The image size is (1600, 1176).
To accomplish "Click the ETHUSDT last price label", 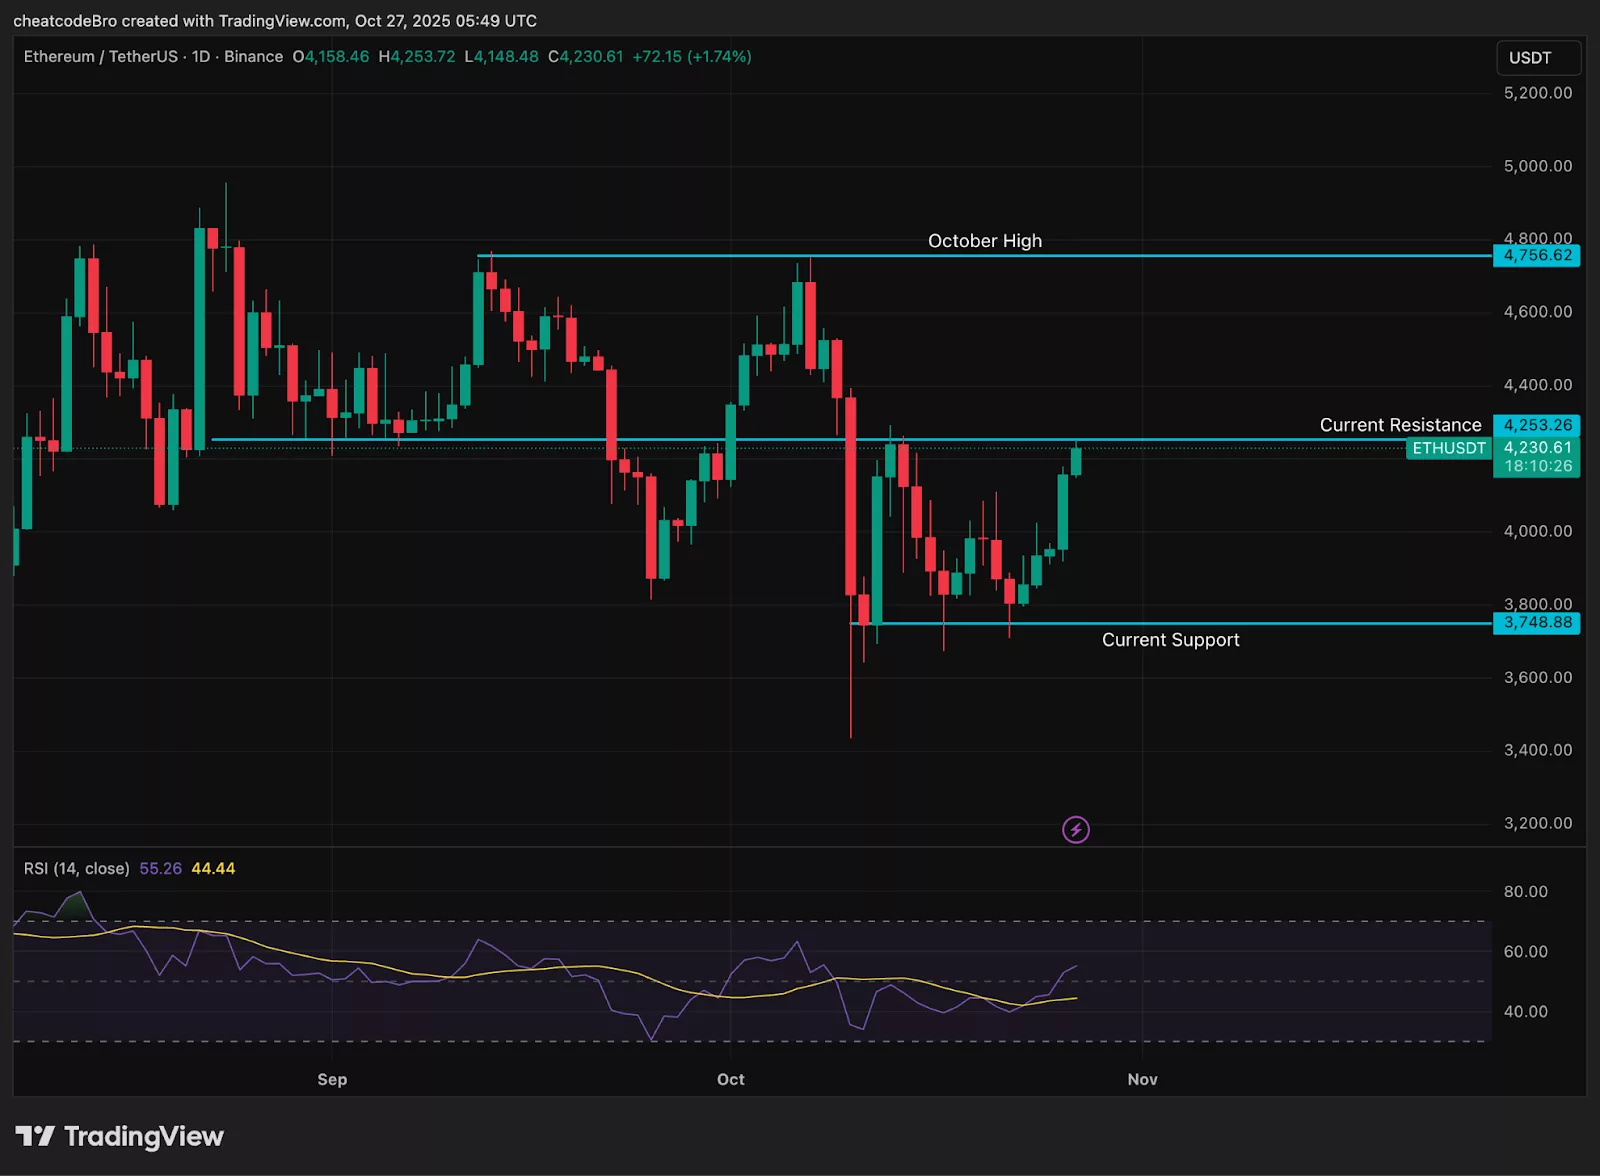I will click(x=1448, y=448).
